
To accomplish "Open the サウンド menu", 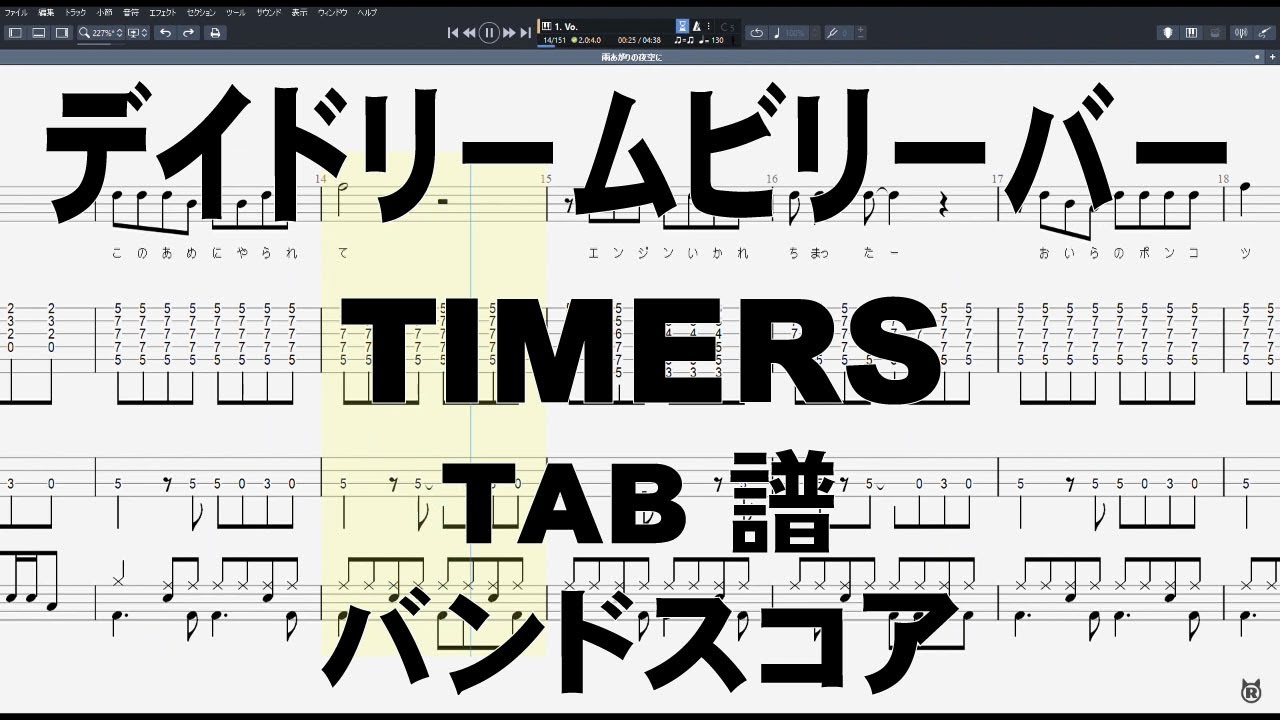I will click(269, 12).
